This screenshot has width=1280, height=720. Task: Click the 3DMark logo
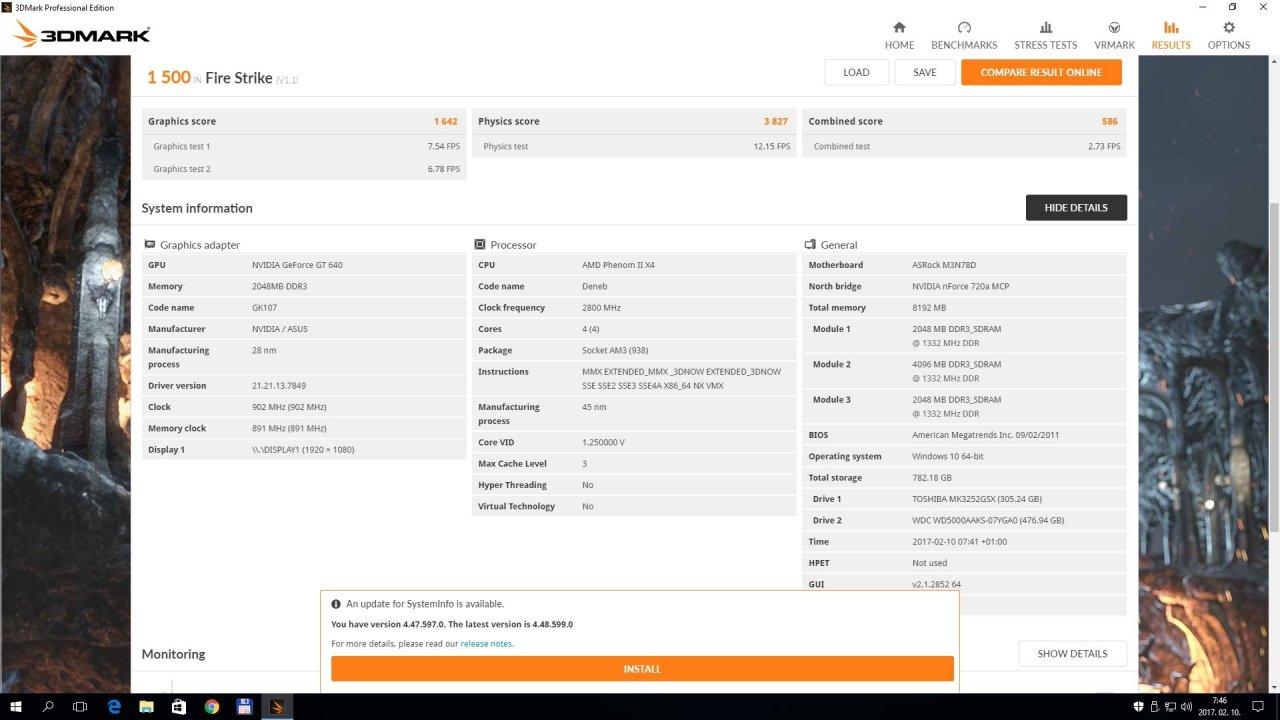coord(81,35)
